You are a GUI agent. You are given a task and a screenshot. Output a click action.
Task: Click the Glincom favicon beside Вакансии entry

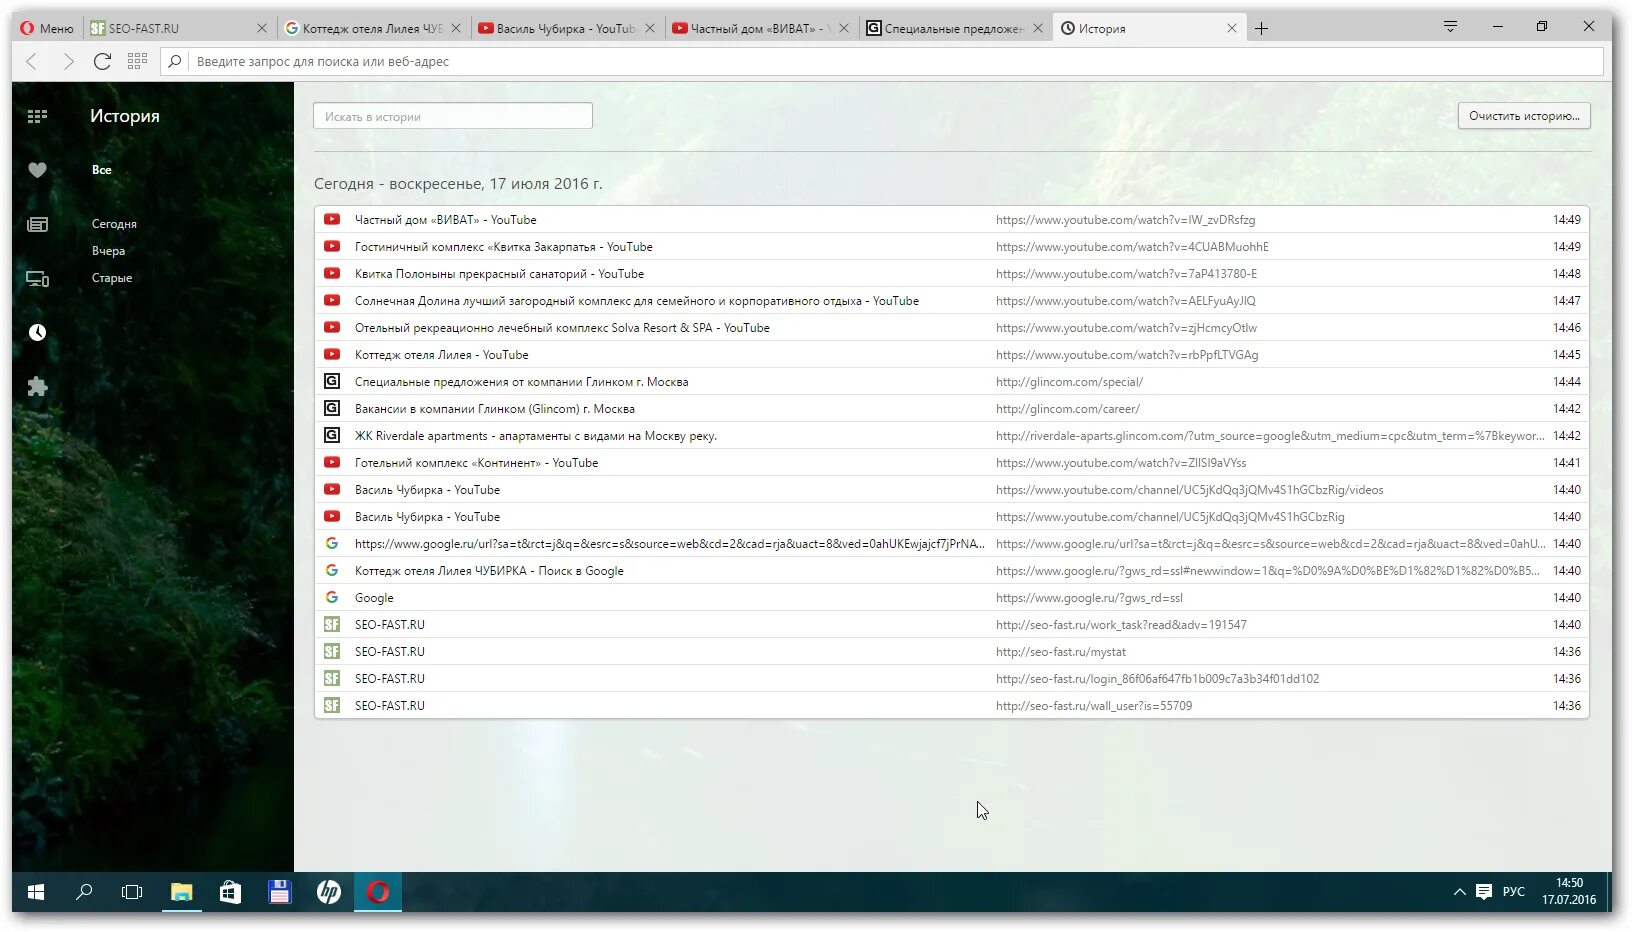click(332, 409)
